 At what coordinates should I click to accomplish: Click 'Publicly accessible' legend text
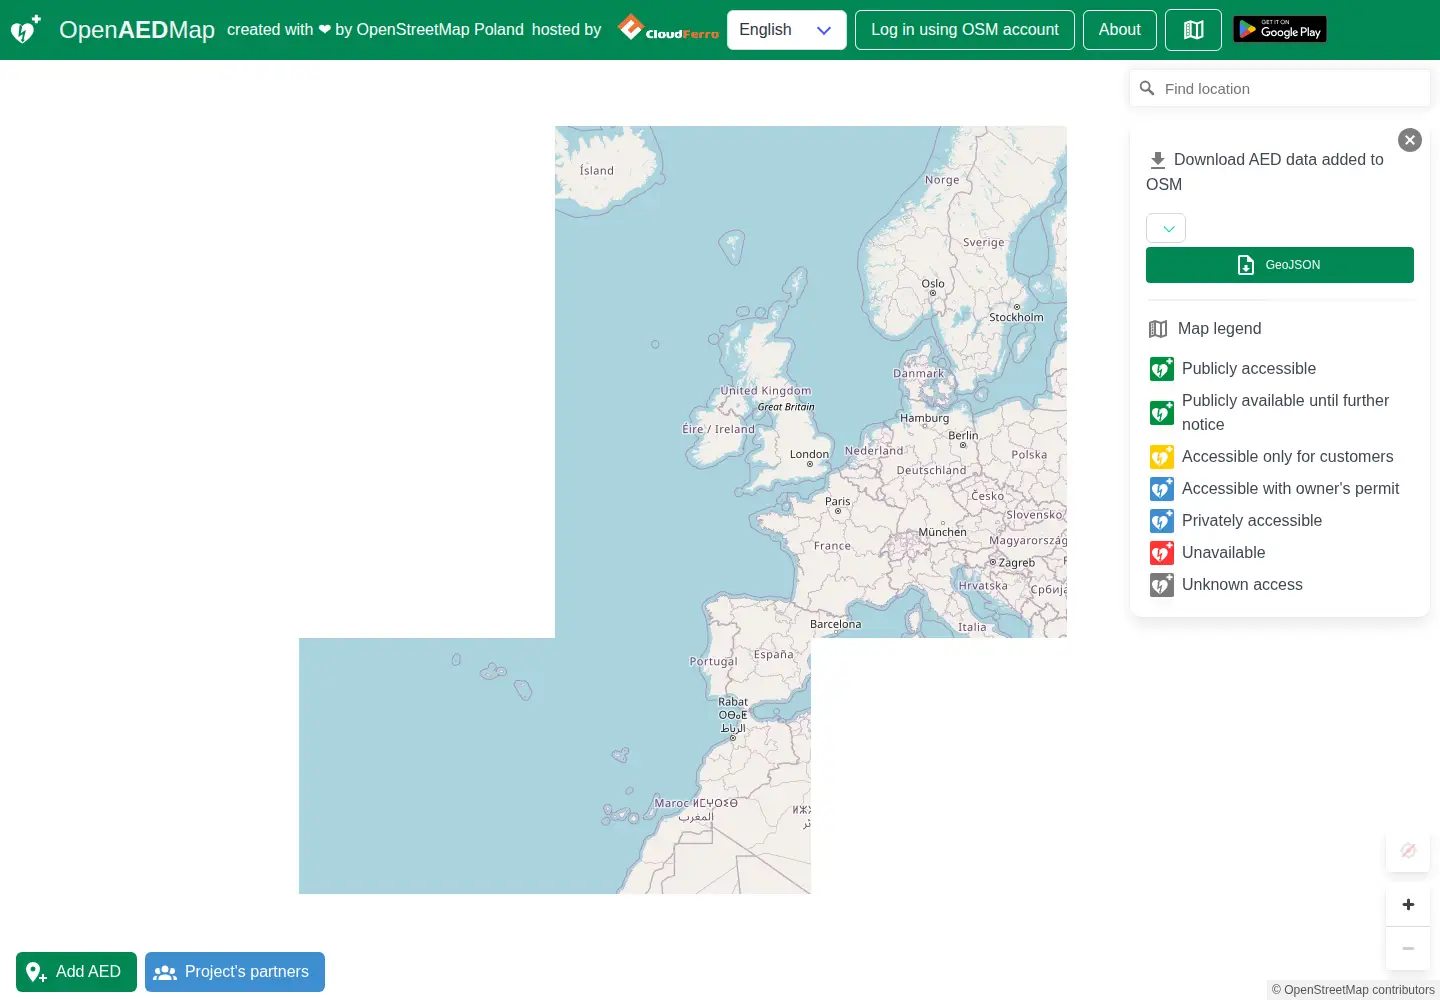[x=1249, y=368]
